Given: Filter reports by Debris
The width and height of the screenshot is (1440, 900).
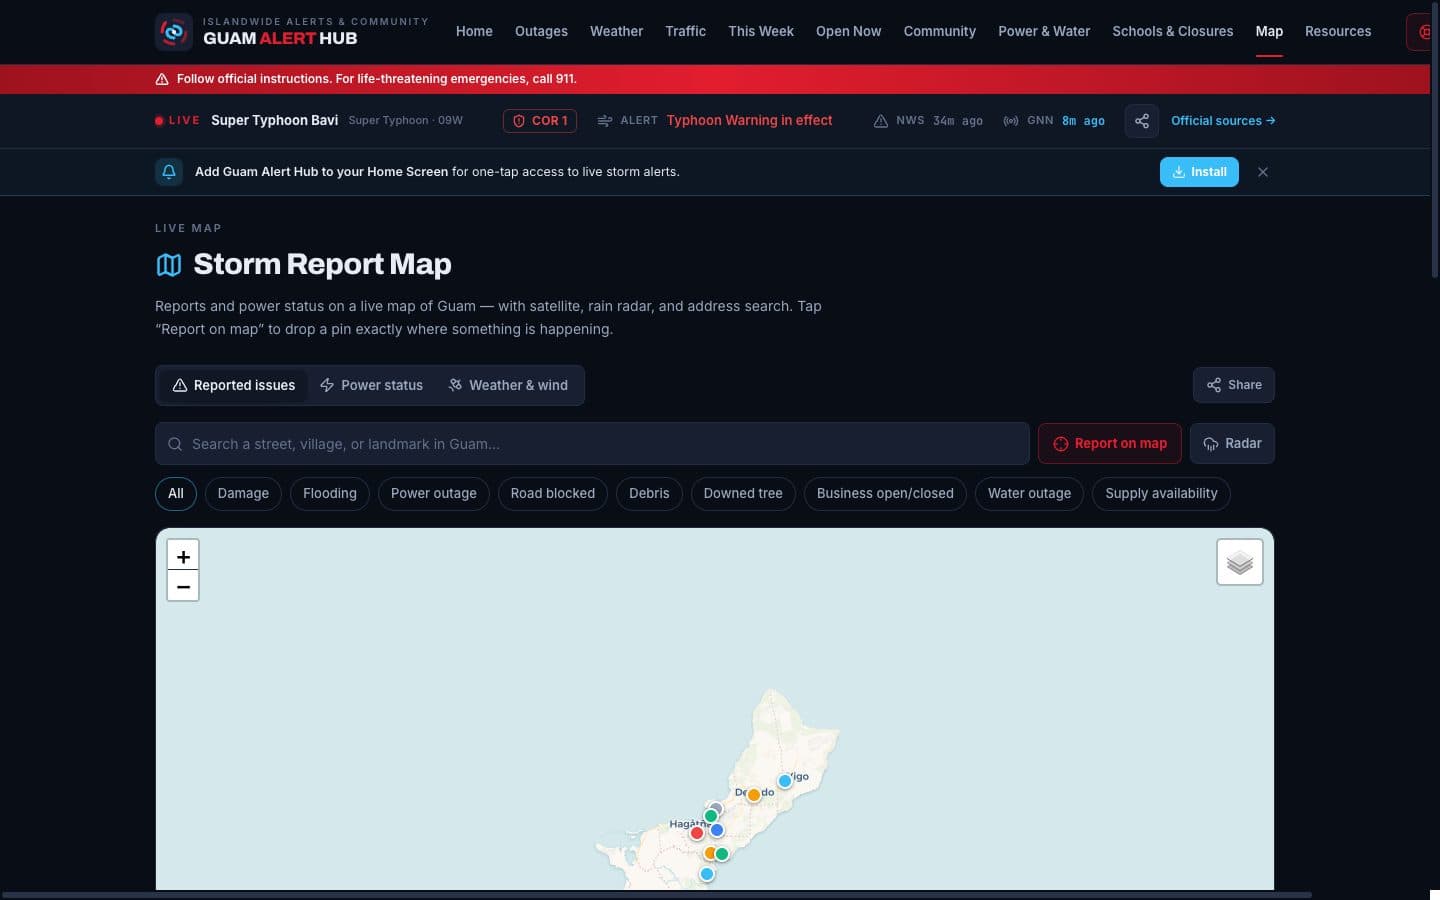Looking at the screenshot, I should pyautogui.click(x=649, y=494).
